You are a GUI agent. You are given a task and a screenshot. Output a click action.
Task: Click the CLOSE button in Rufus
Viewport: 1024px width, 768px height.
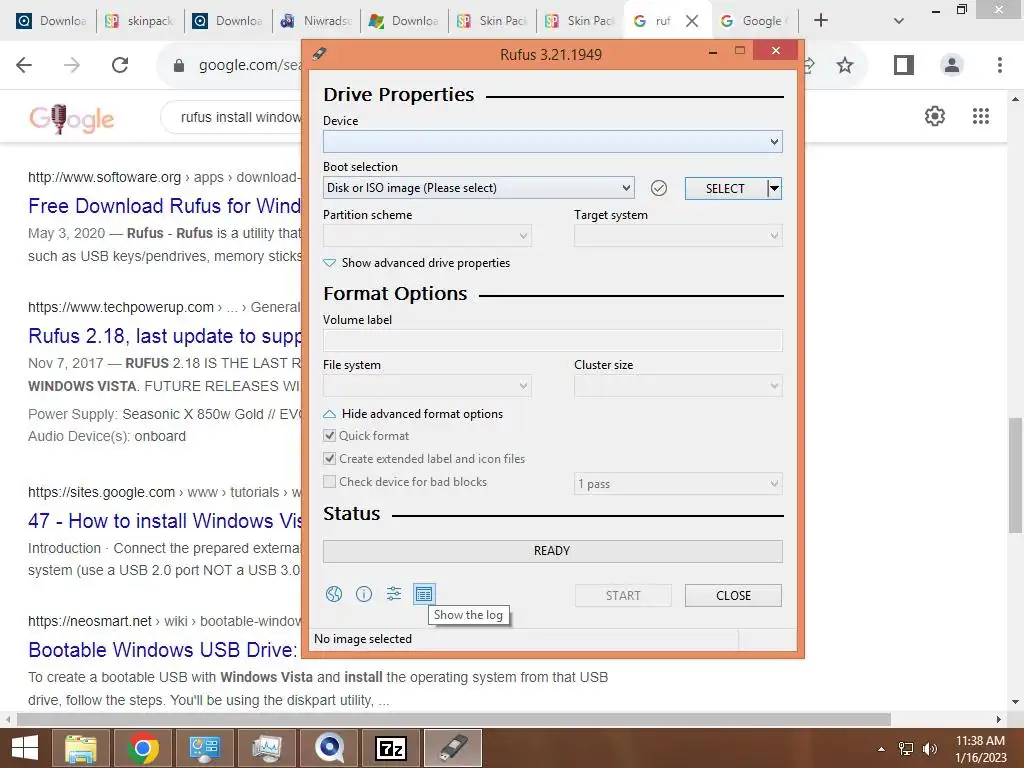point(733,596)
